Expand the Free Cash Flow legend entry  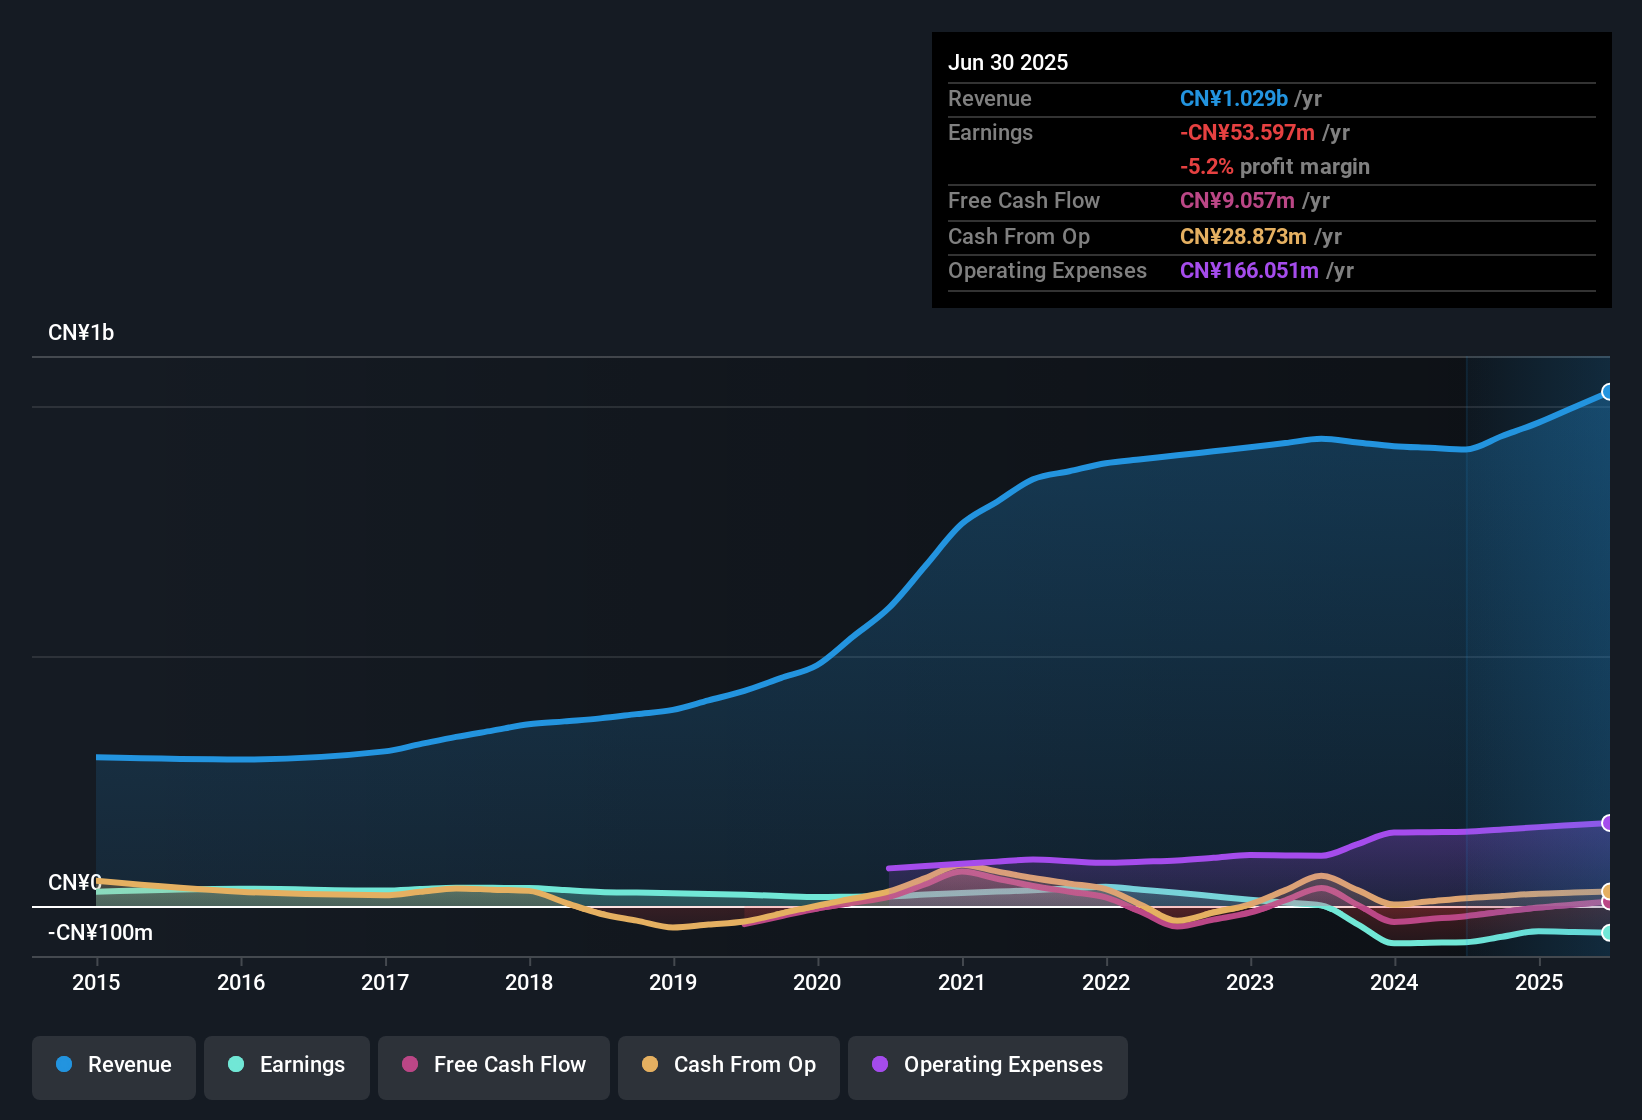pyautogui.click(x=493, y=1066)
